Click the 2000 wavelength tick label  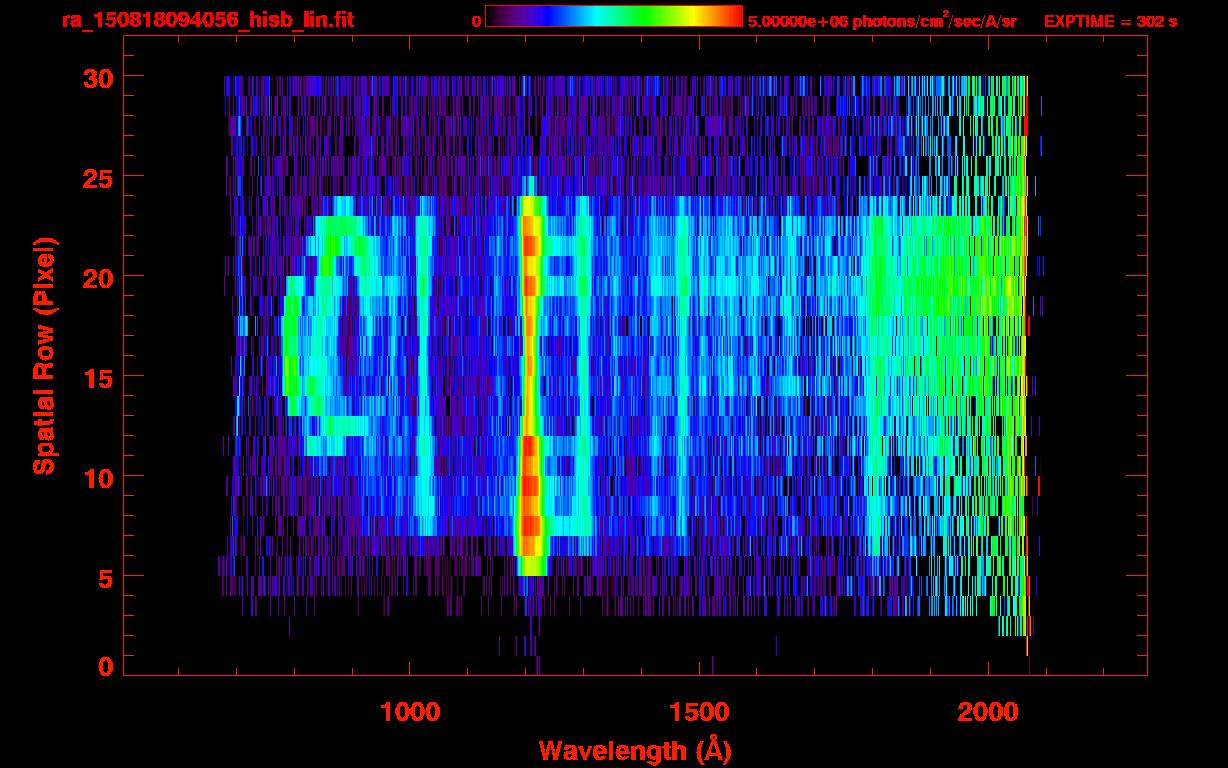(988, 712)
